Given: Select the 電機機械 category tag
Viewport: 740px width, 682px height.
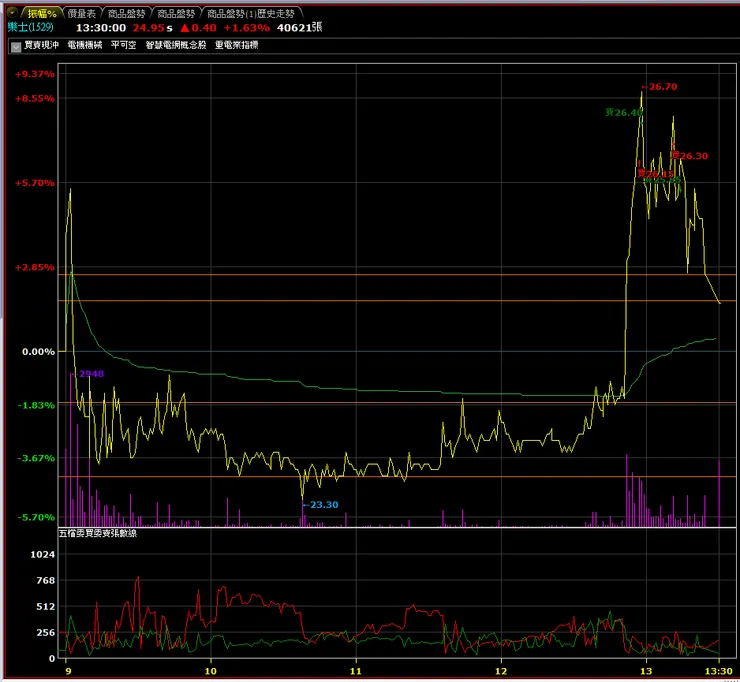Looking at the screenshot, I should tap(85, 45).
